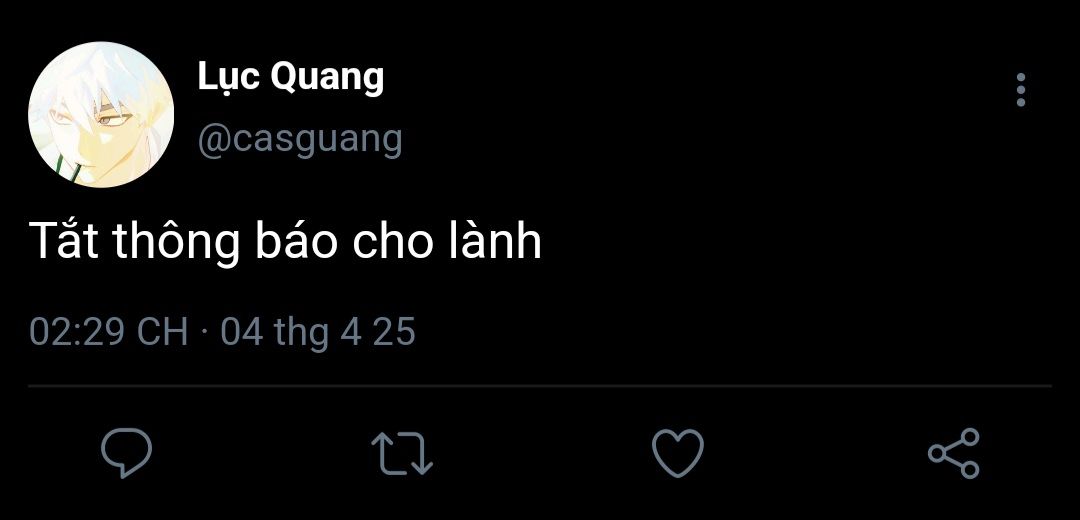
Task: Open the three-dot more options menu
Action: point(1021,90)
